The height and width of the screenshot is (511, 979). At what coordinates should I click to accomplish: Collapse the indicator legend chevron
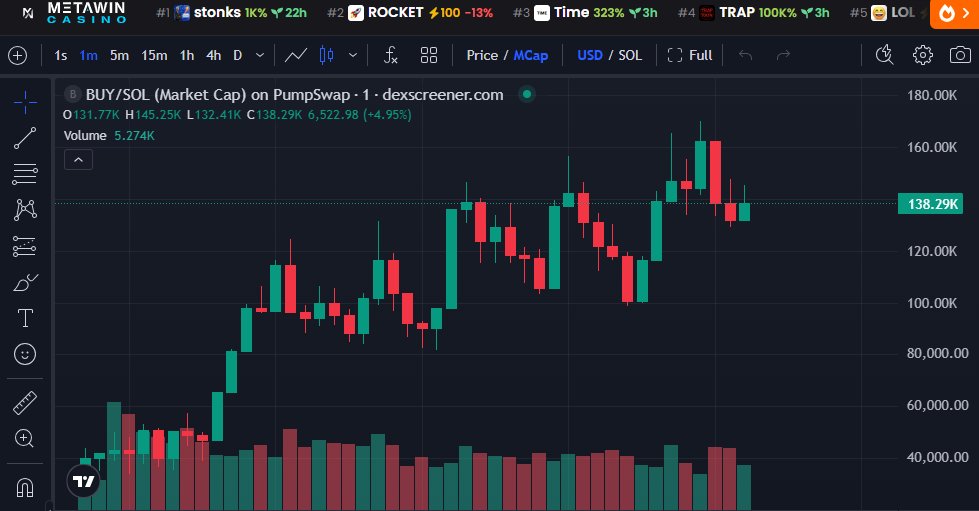(x=79, y=160)
